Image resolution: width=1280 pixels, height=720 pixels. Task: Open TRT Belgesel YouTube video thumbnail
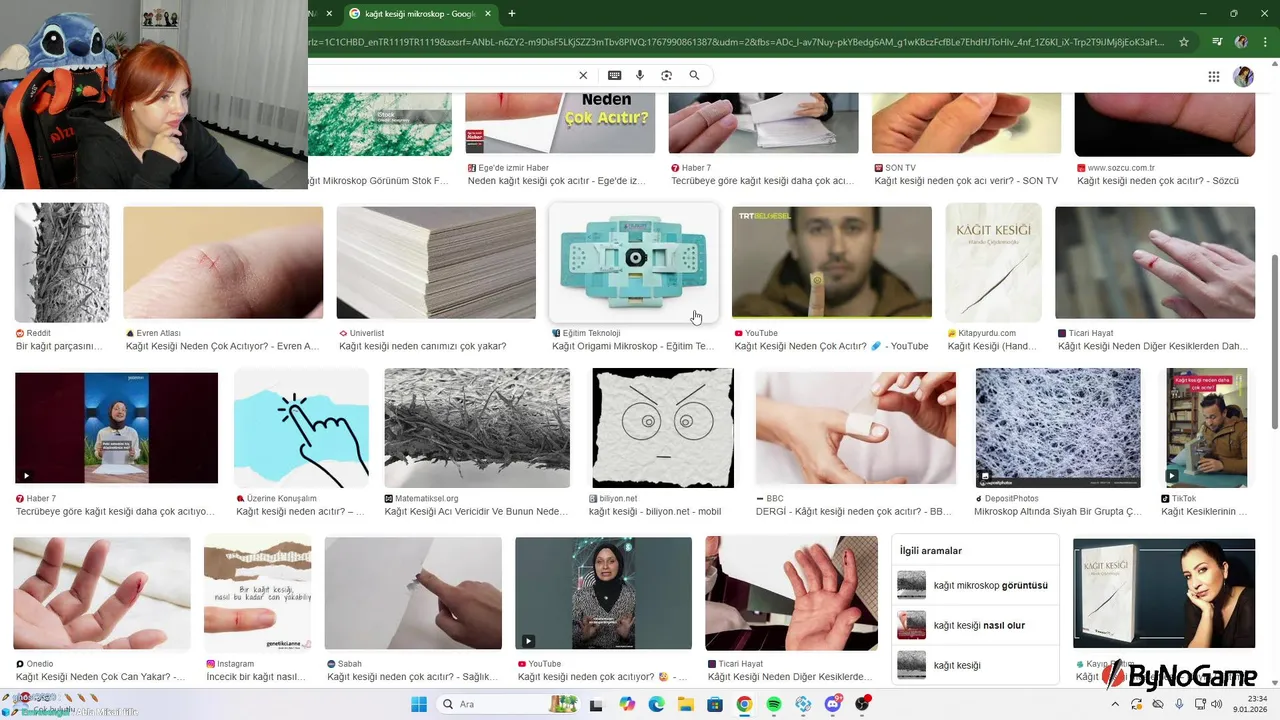[831, 262]
